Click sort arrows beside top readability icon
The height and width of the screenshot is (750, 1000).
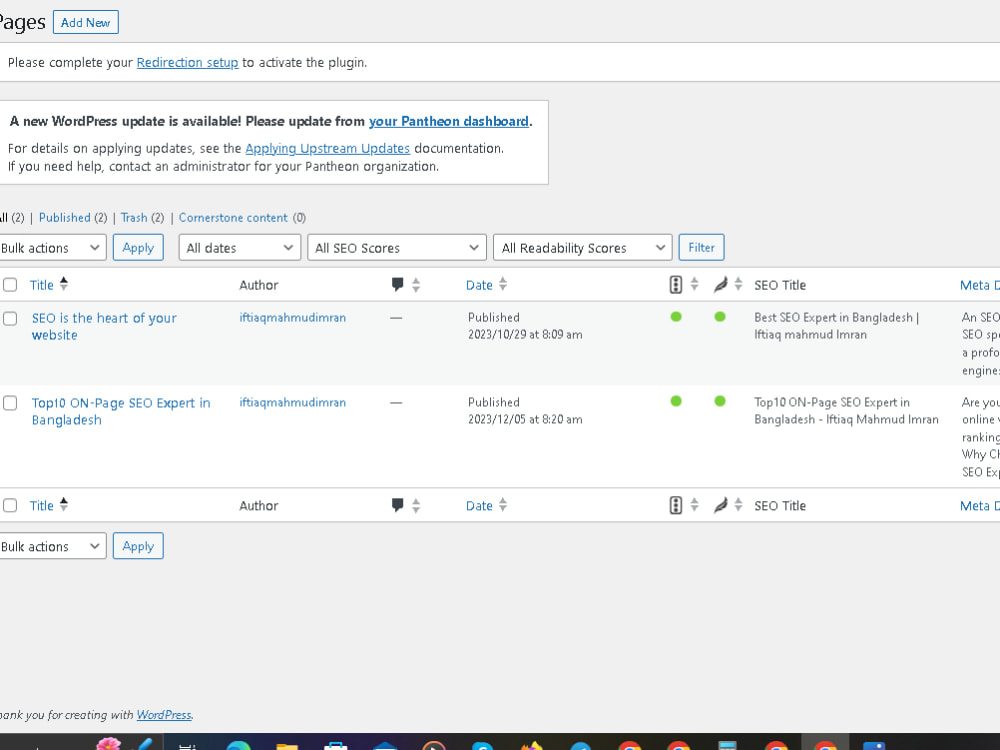point(738,284)
